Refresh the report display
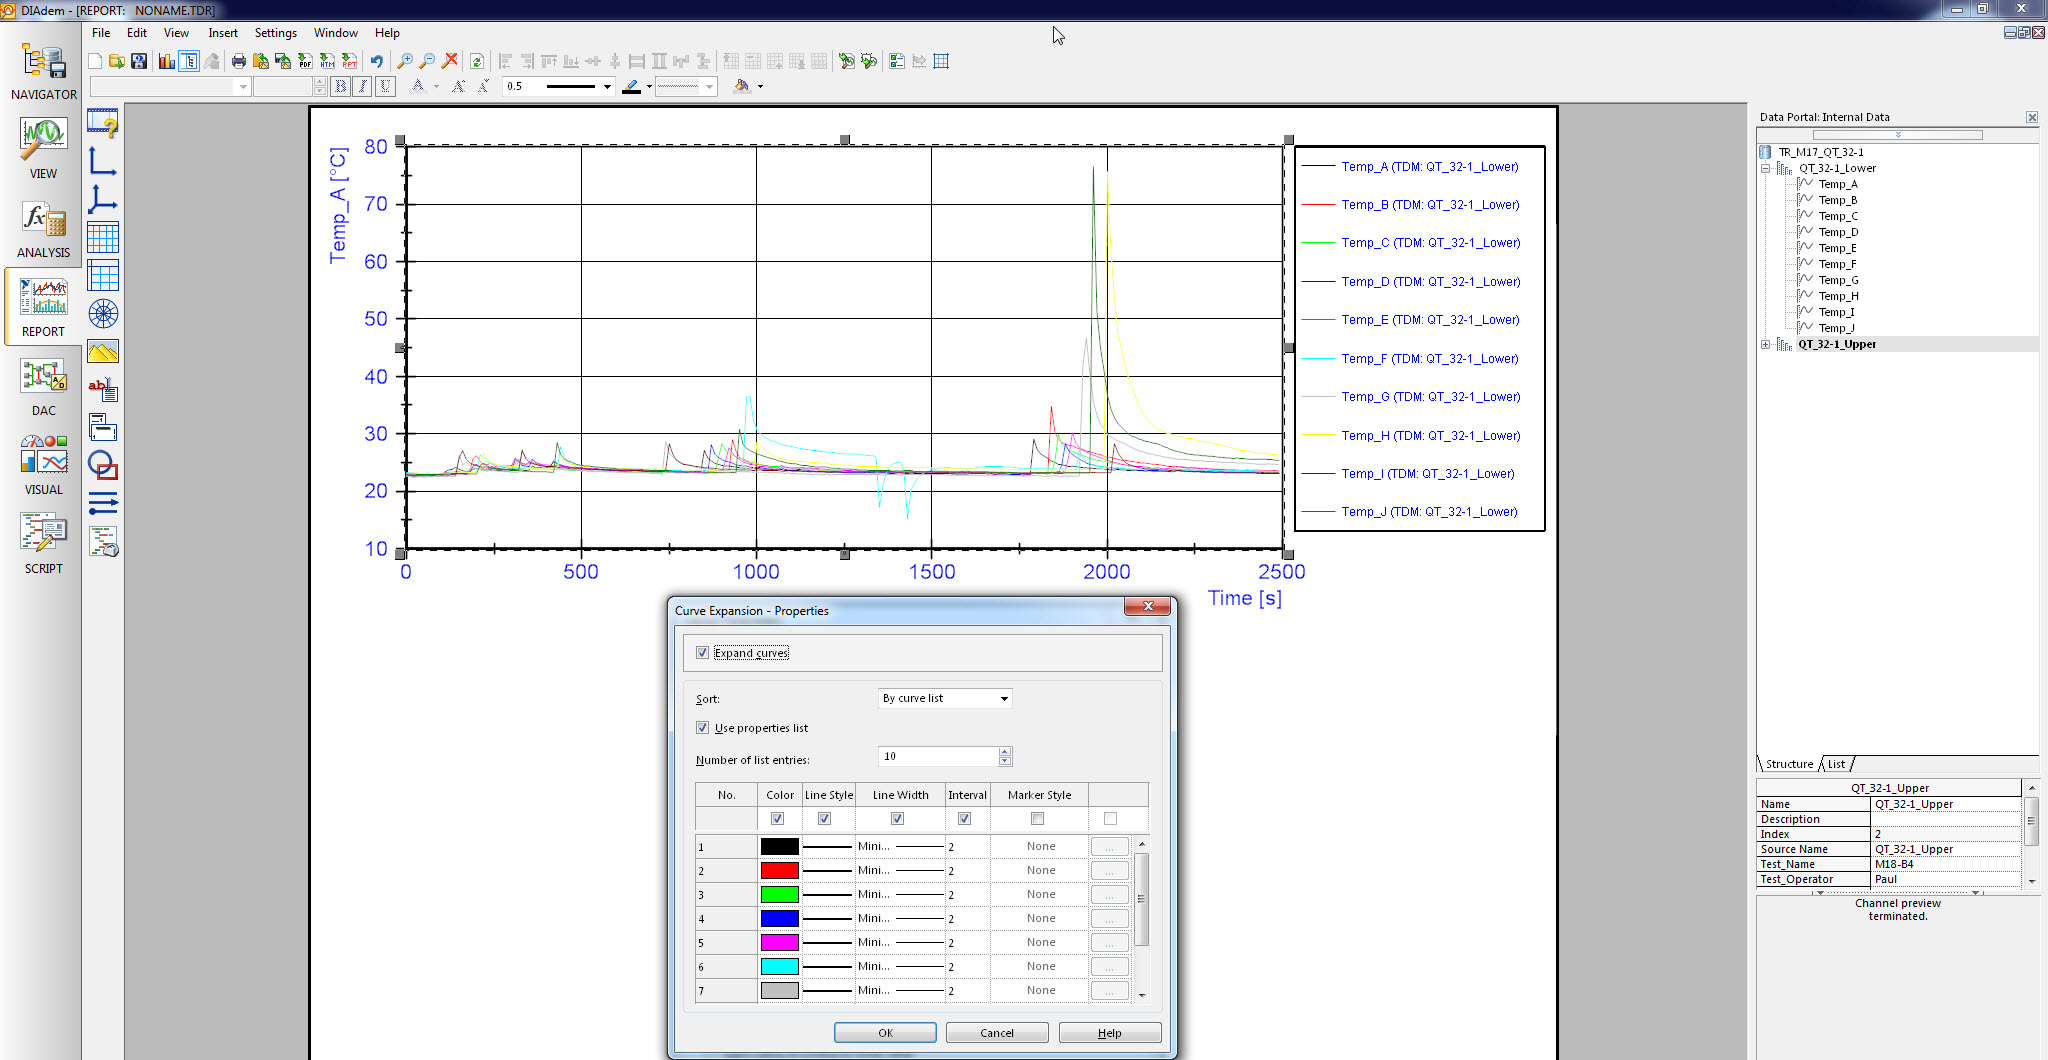This screenshot has height=1060, width=2048. coord(477,61)
